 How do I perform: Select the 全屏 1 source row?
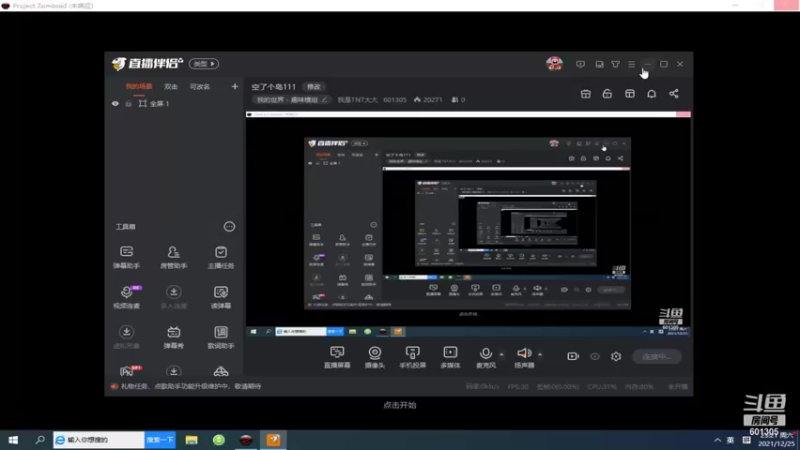pos(173,104)
